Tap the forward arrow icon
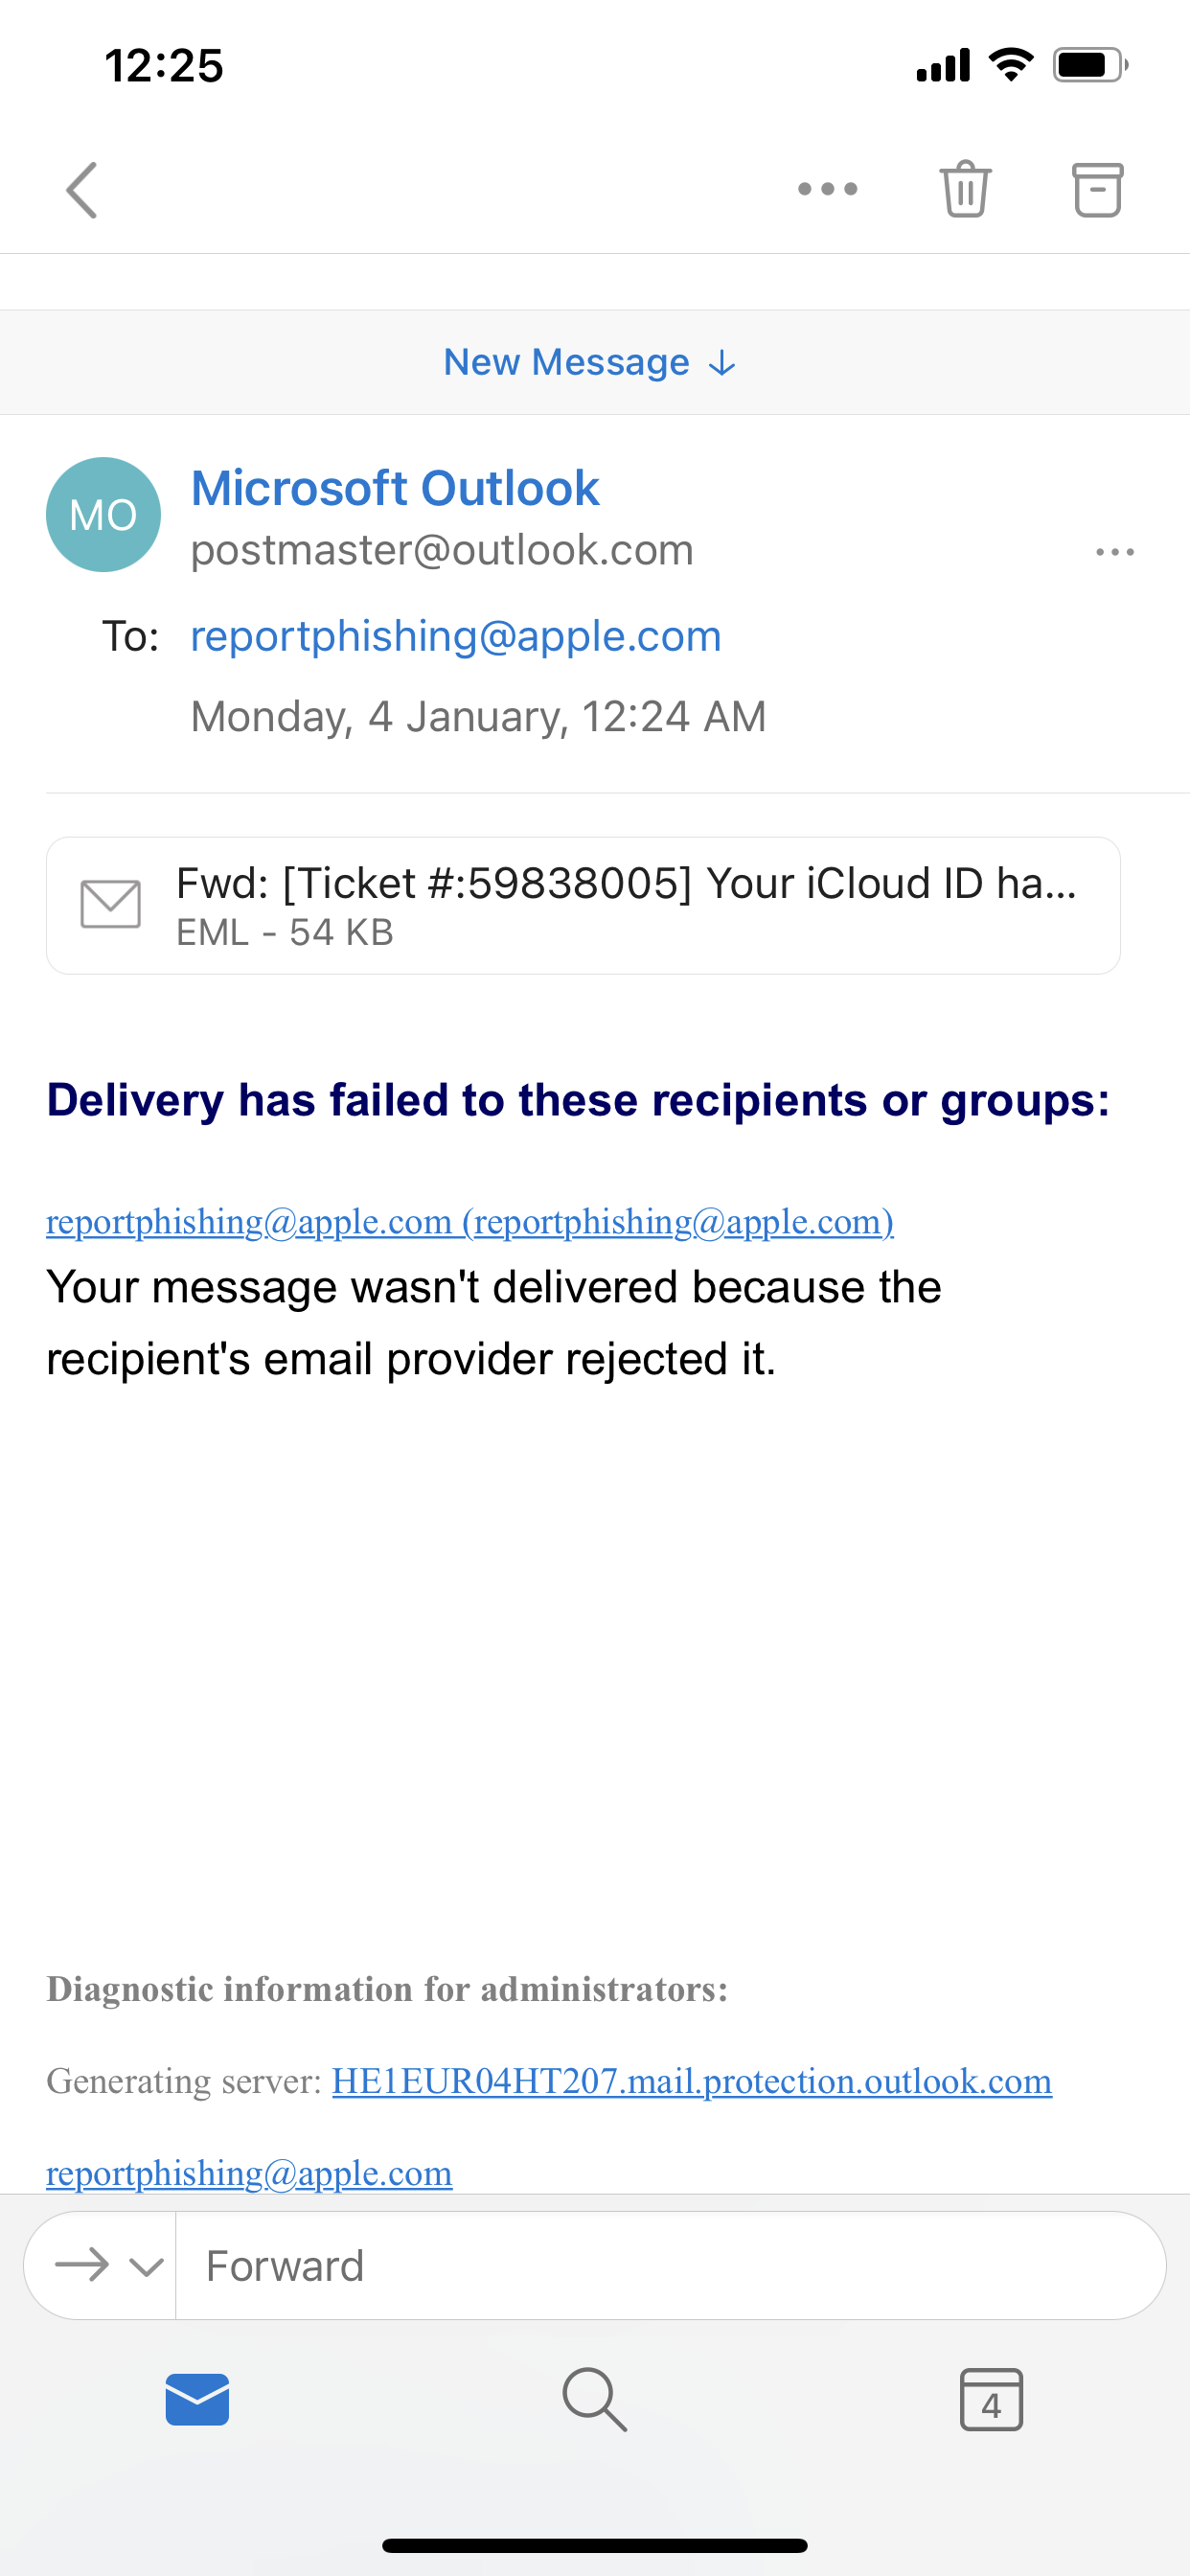 (82, 2265)
